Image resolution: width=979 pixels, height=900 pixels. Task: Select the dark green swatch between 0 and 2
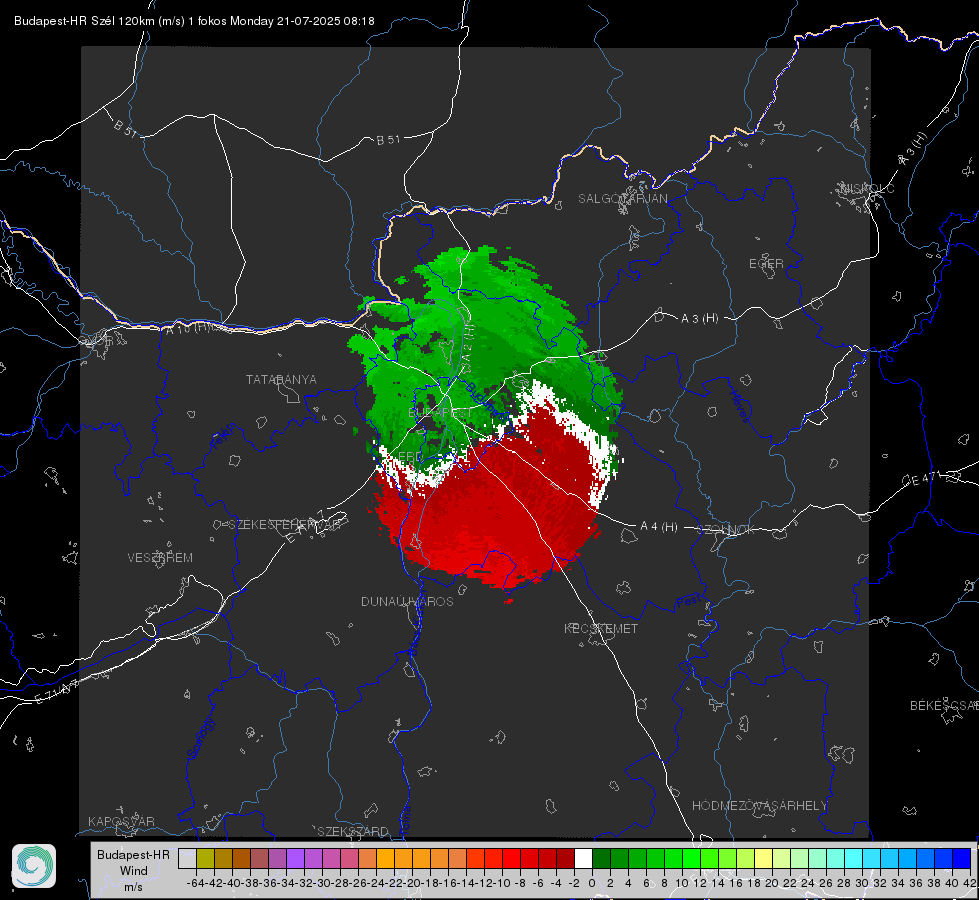601,858
